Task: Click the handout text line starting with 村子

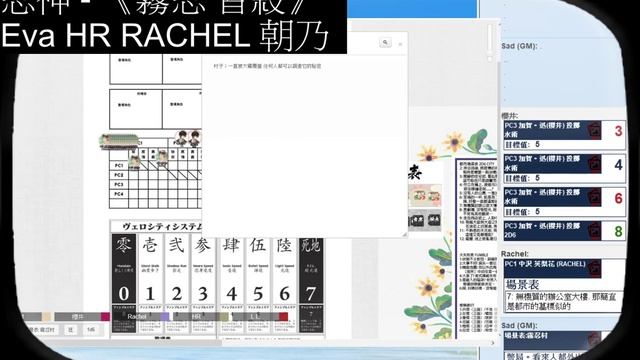Action: [x=267, y=66]
